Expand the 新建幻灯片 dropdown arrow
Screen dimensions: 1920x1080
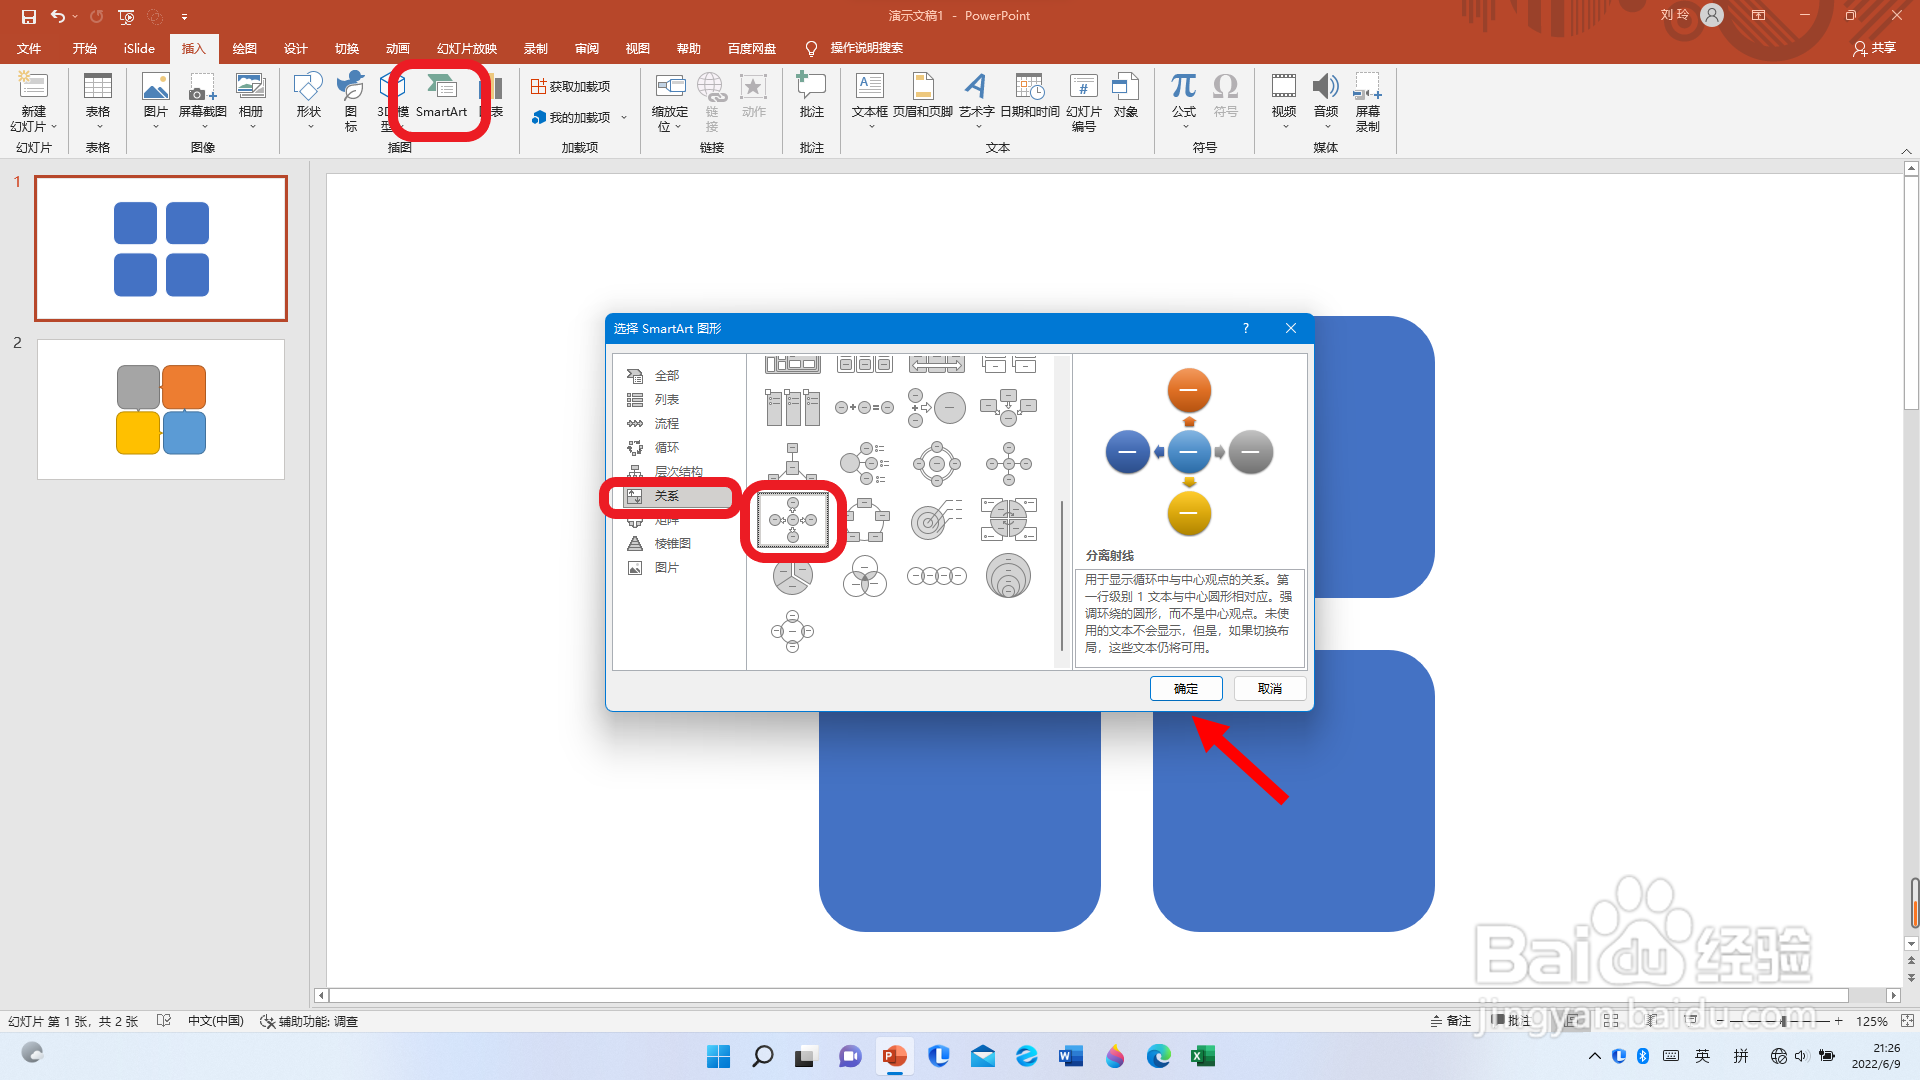(54, 127)
